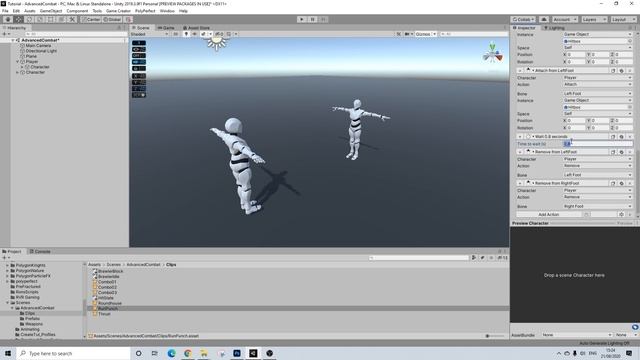Image resolution: width=640 pixels, height=360 pixels.
Task: Open the cloud services icon
Action: click(544, 19)
